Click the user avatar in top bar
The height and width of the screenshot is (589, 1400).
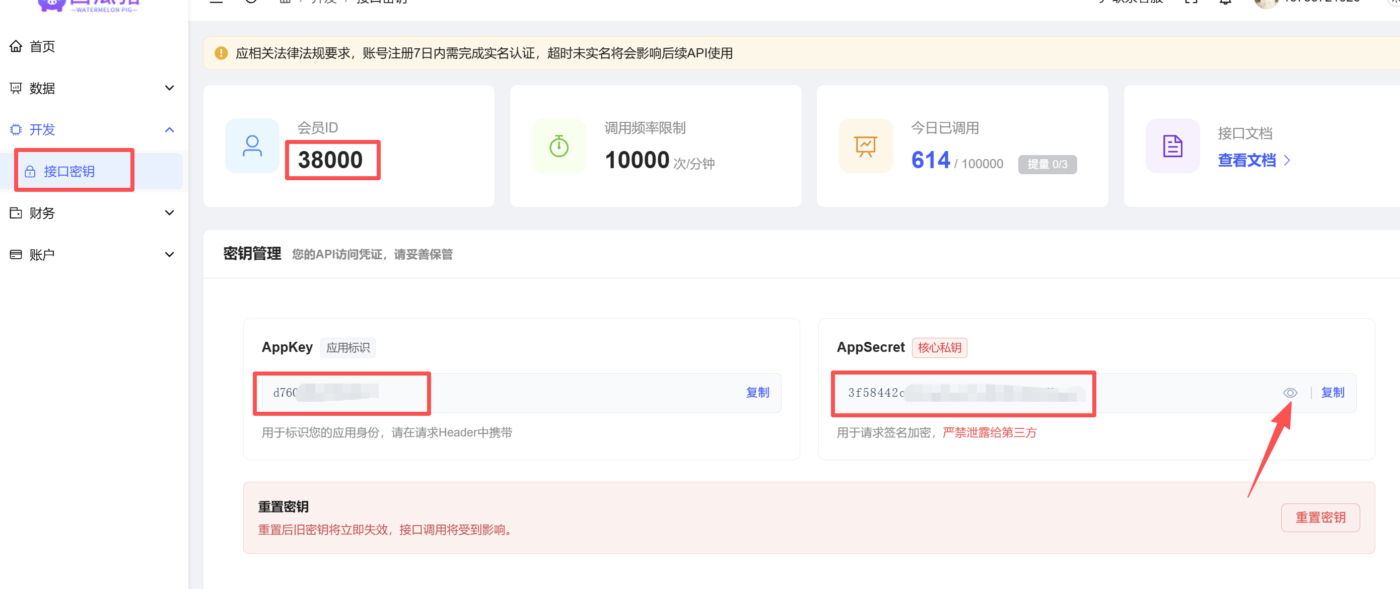coord(1266,4)
